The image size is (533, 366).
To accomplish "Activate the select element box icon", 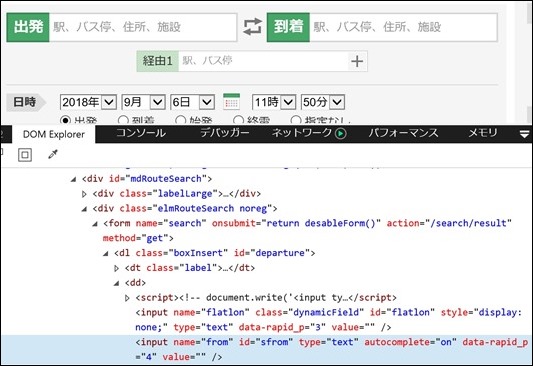I will click(25, 155).
